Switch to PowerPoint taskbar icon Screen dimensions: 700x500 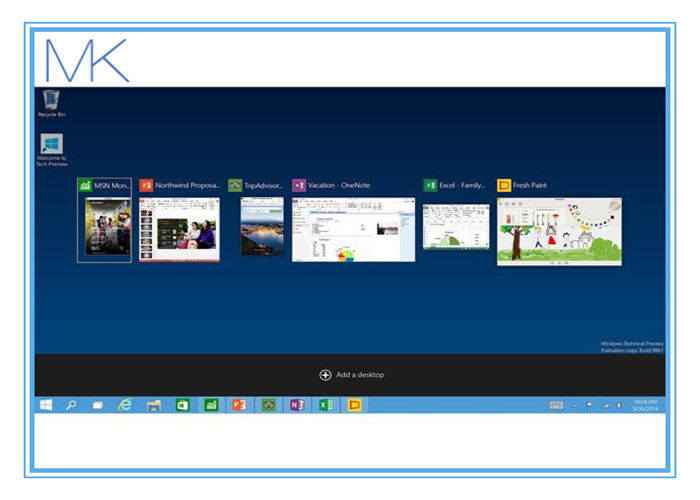click(x=239, y=405)
